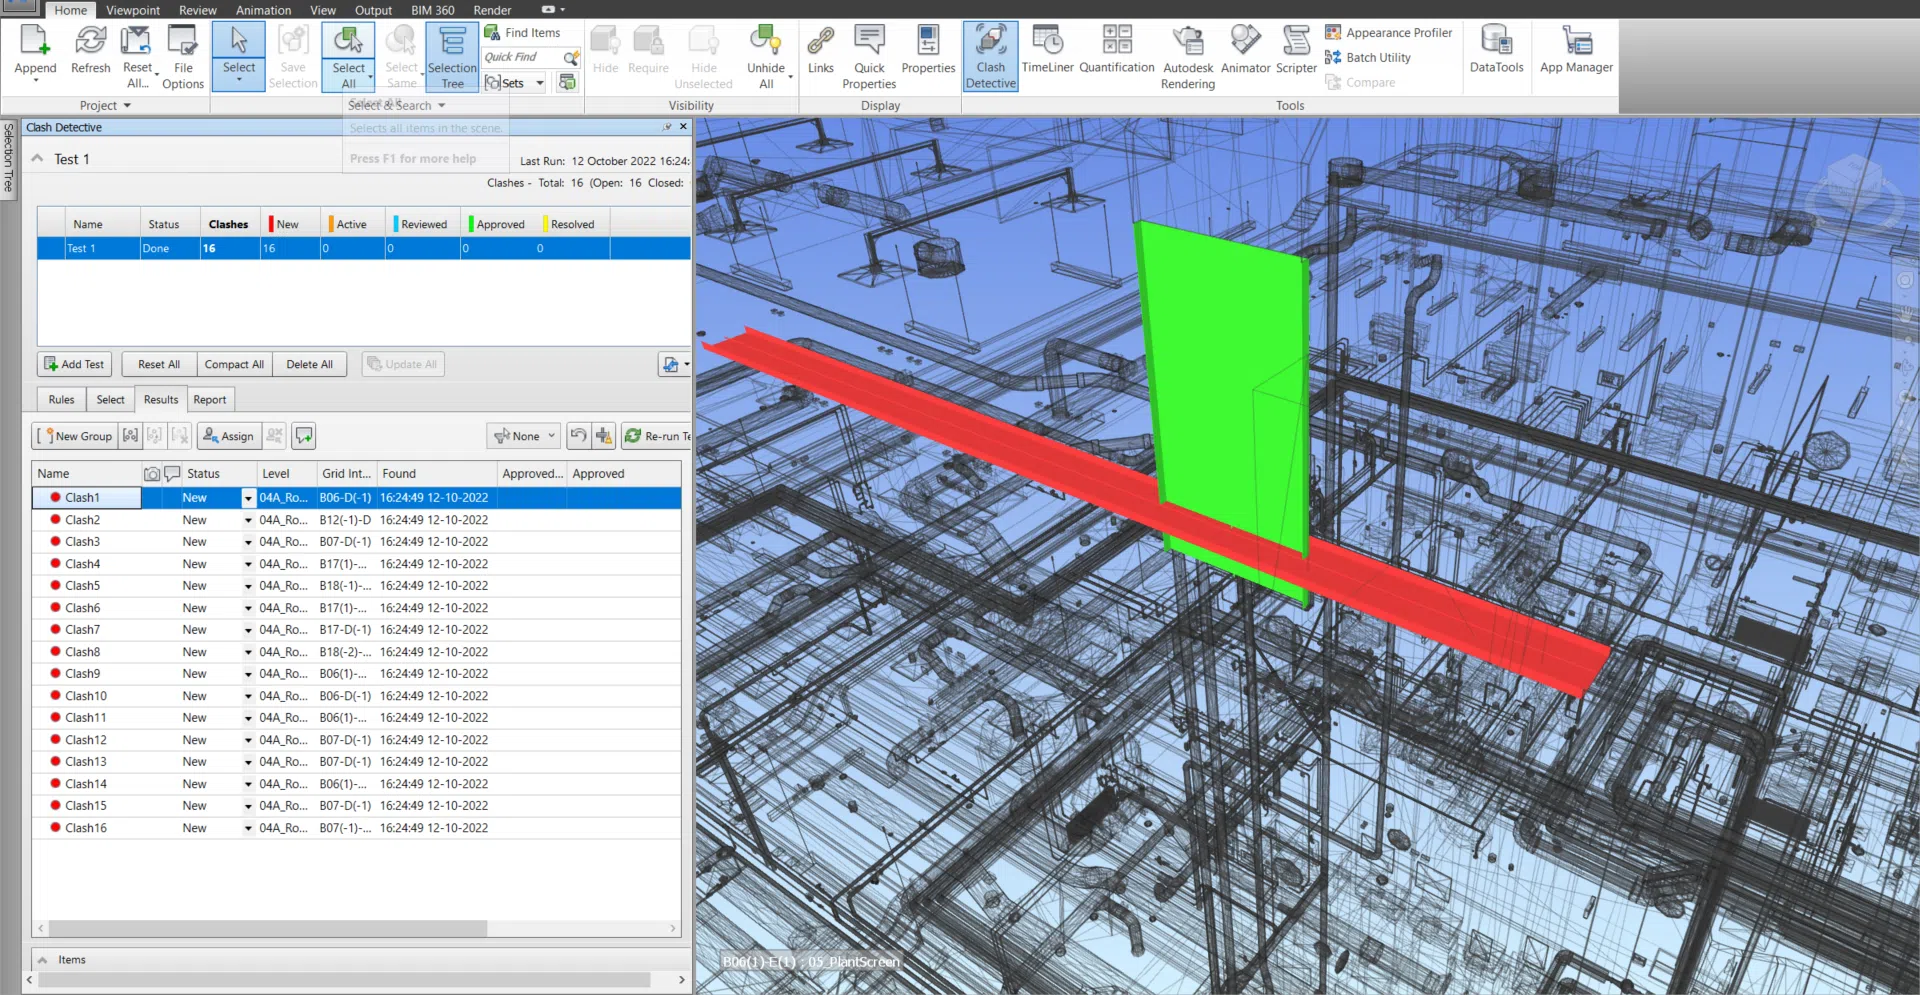The image size is (1920, 995).
Task: Toggle the Selection Tree panel
Action: 452,57
